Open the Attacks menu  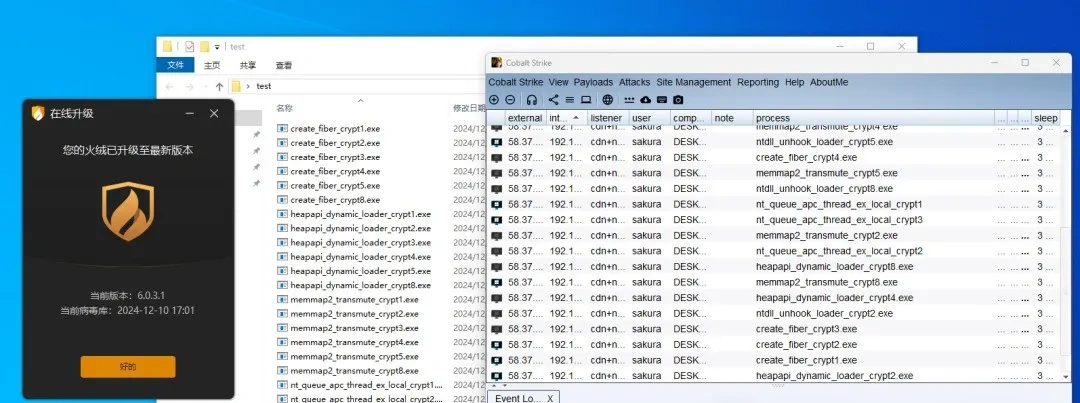[x=634, y=82]
